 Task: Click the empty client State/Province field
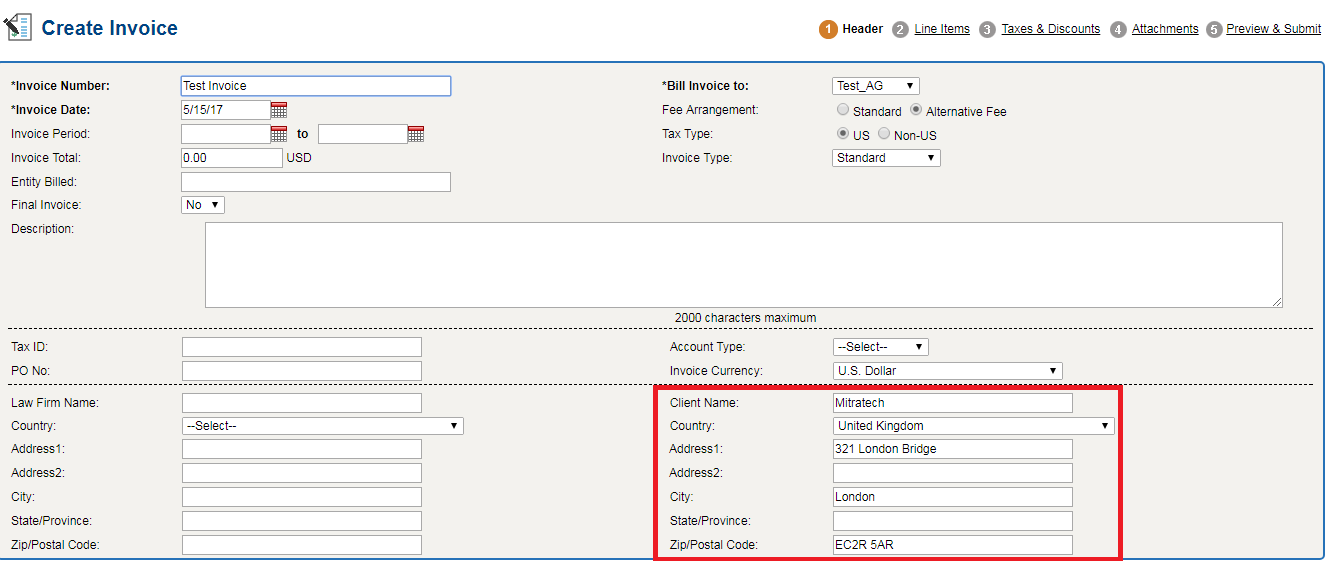[x=953, y=521]
